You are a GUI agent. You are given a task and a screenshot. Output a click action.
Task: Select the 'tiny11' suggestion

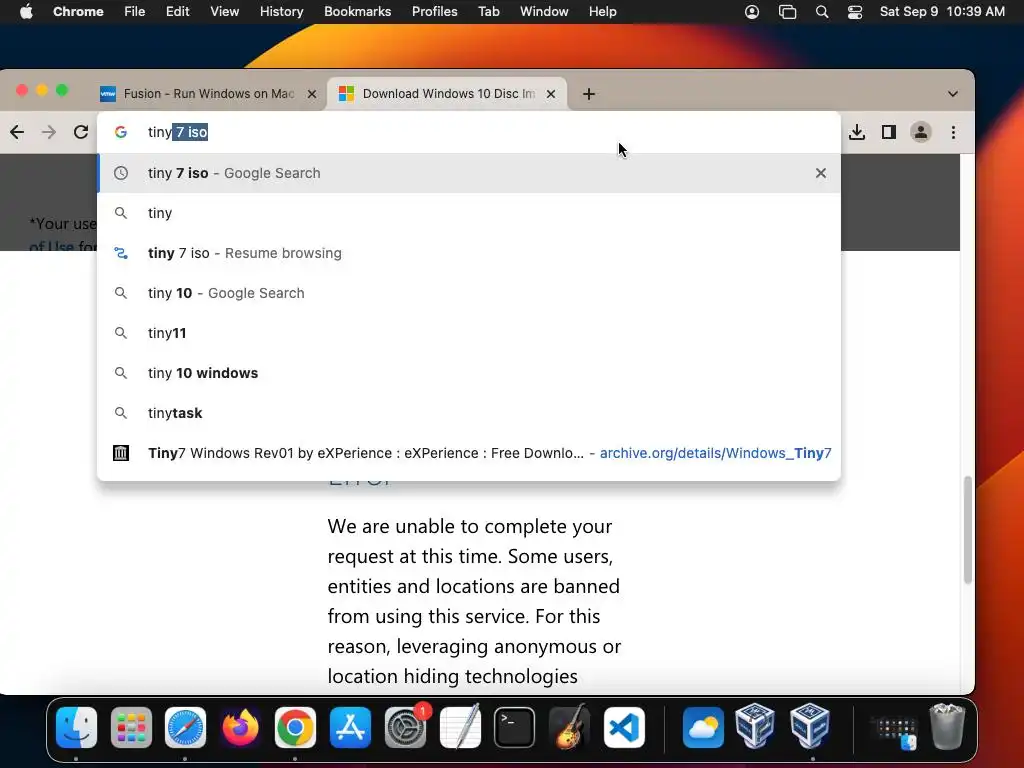[469, 333]
